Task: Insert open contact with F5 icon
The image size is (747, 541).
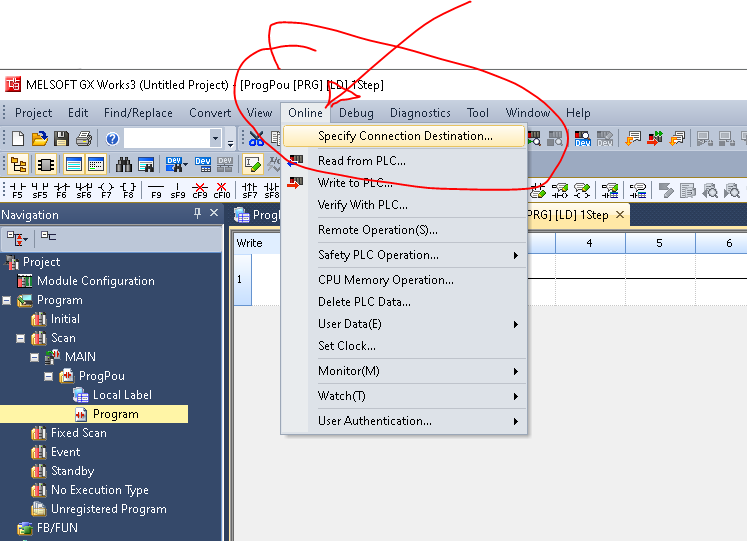Action: tap(18, 190)
